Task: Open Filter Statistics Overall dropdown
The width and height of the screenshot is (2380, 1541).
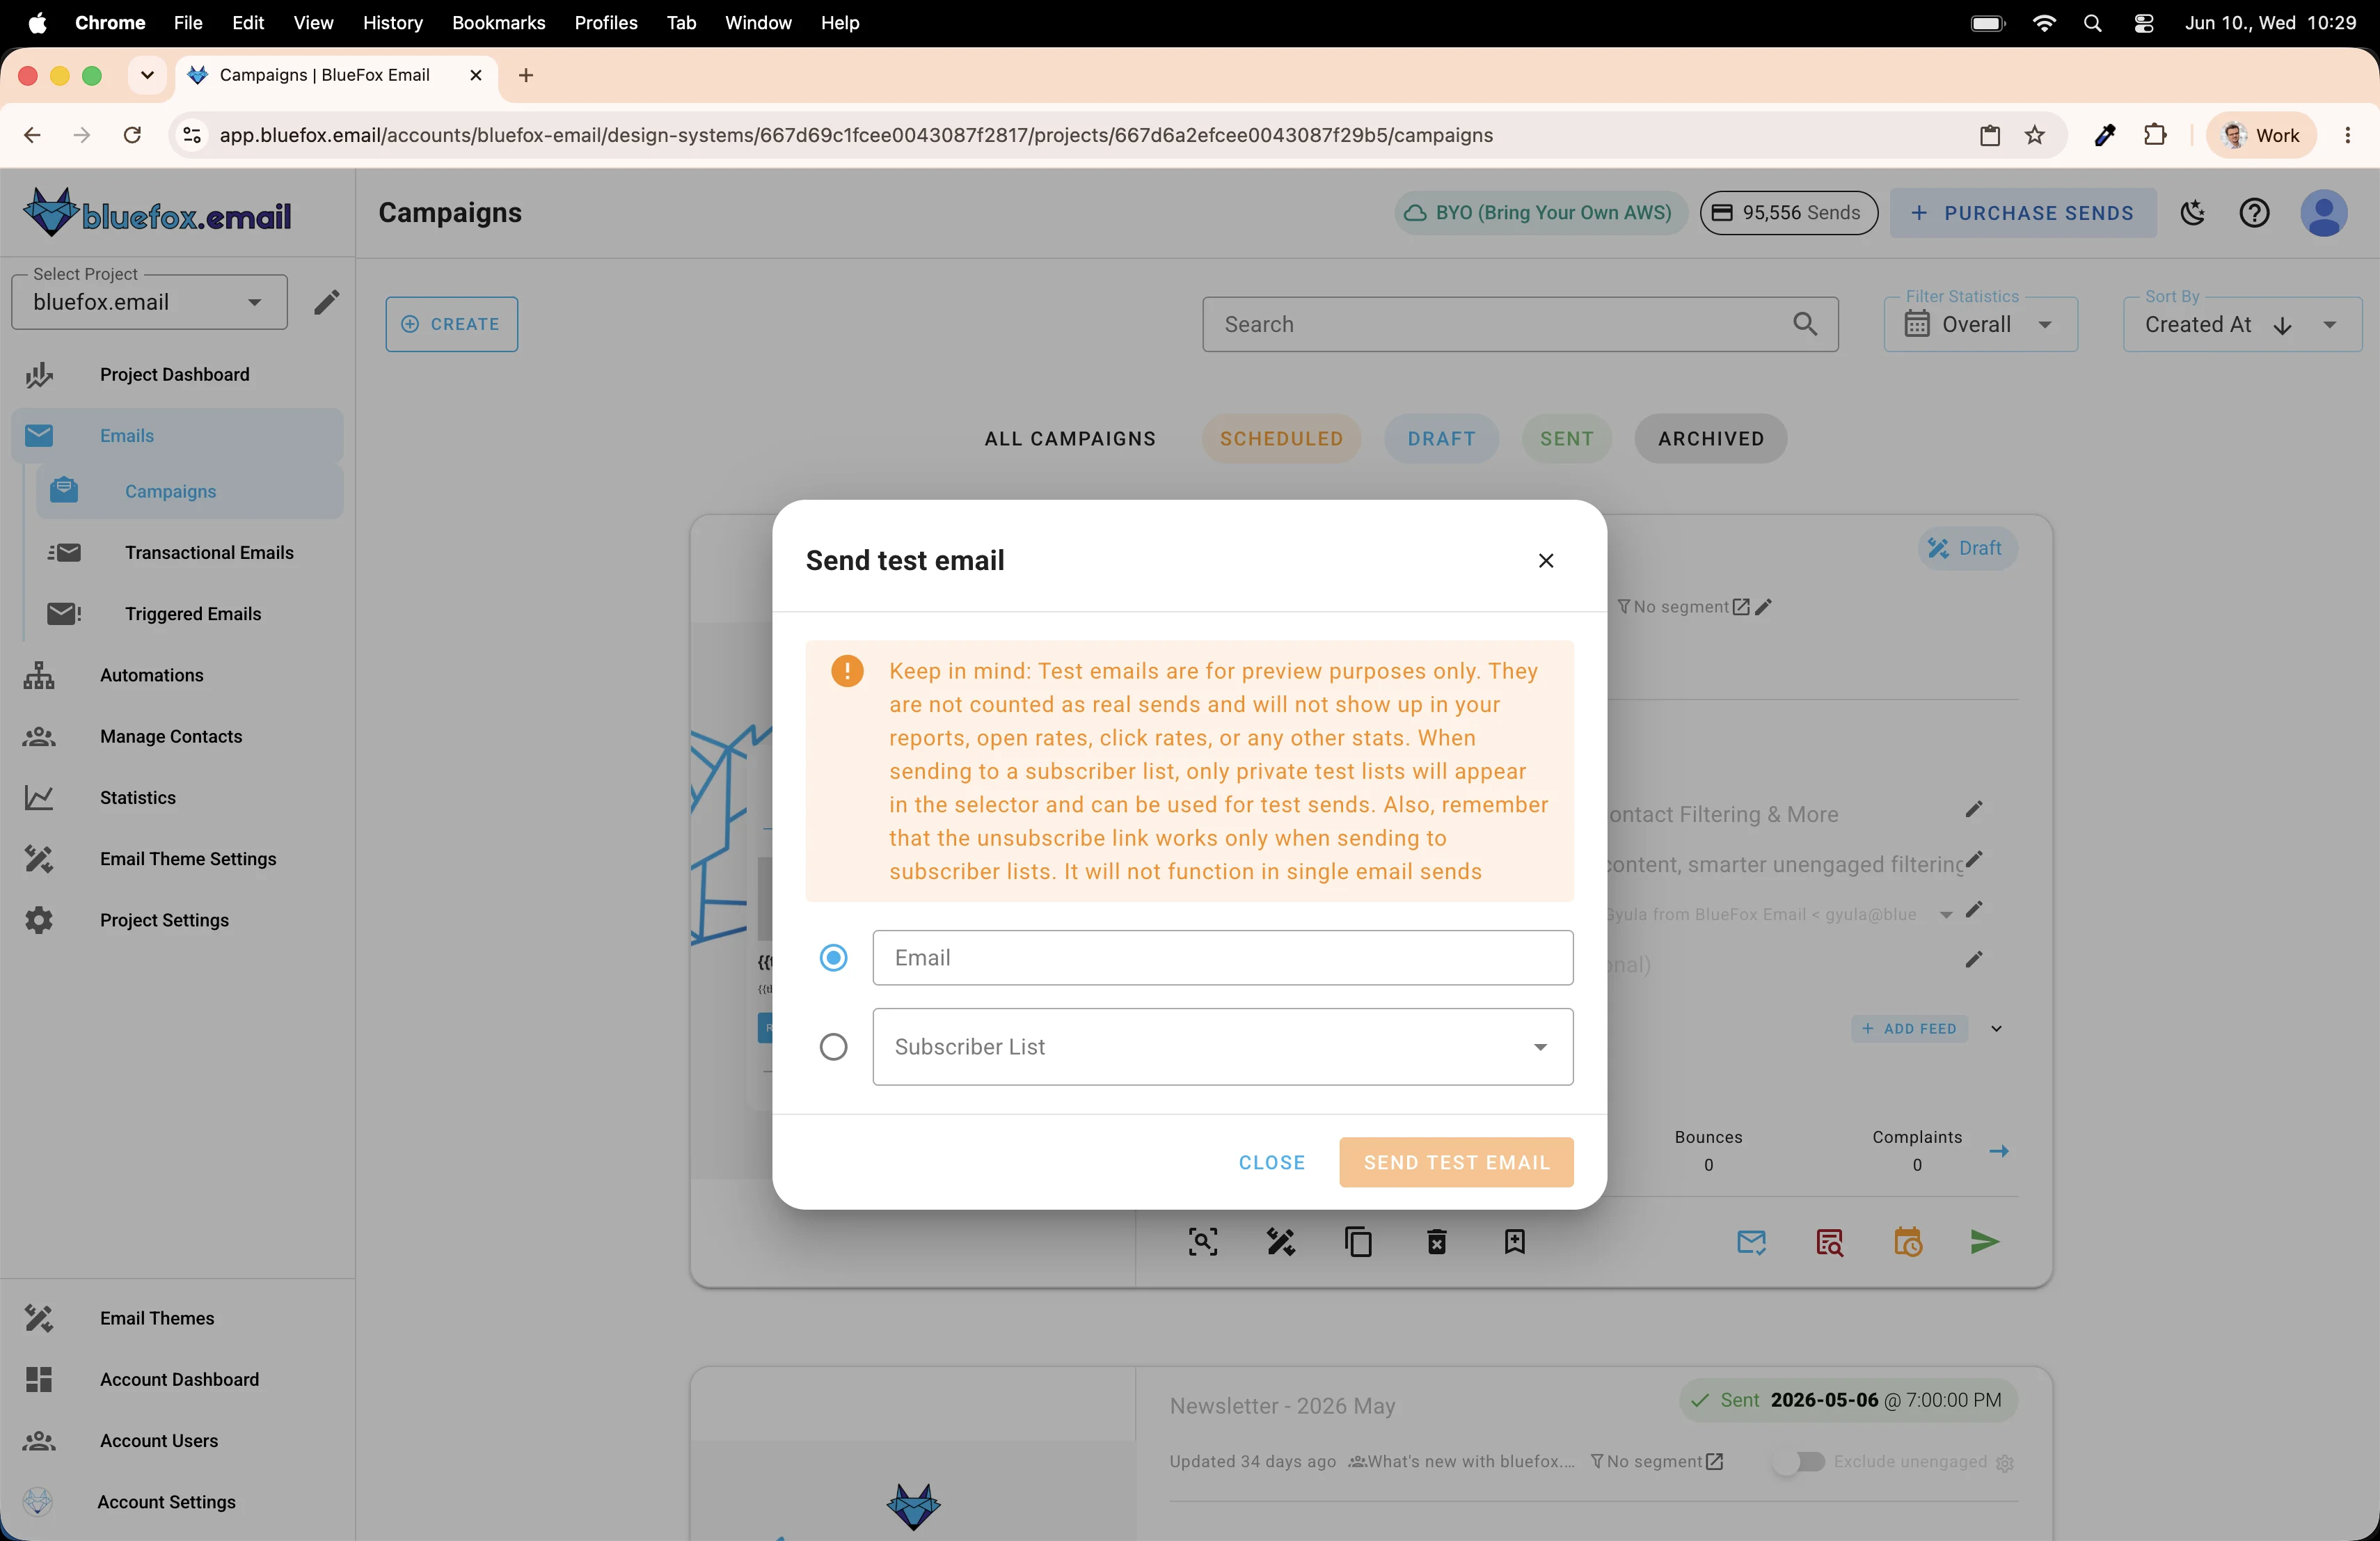Action: (1980, 324)
